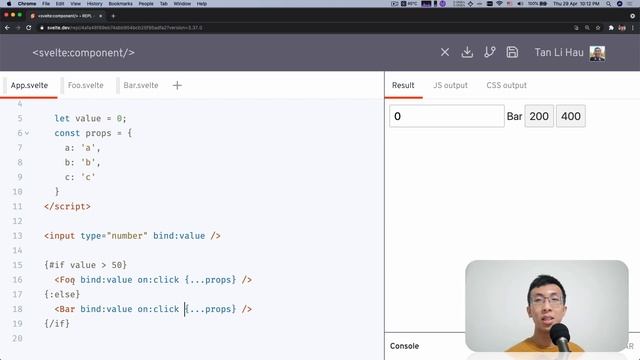Click battery status in menu bar

[538, 4]
